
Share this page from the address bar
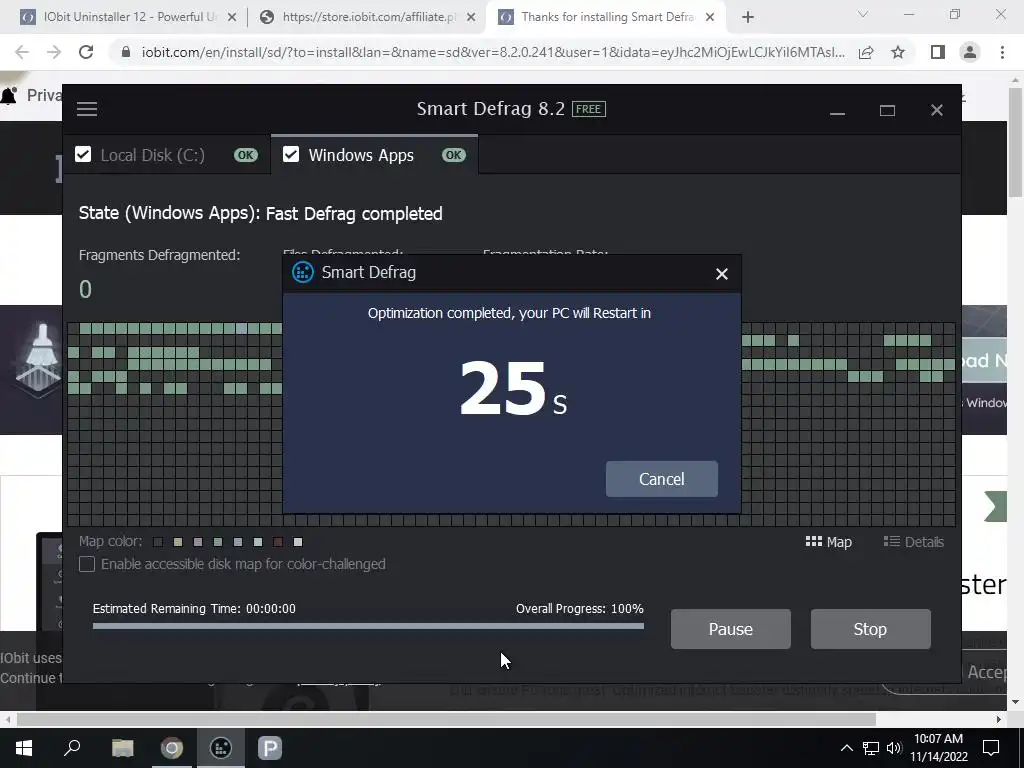866,52
